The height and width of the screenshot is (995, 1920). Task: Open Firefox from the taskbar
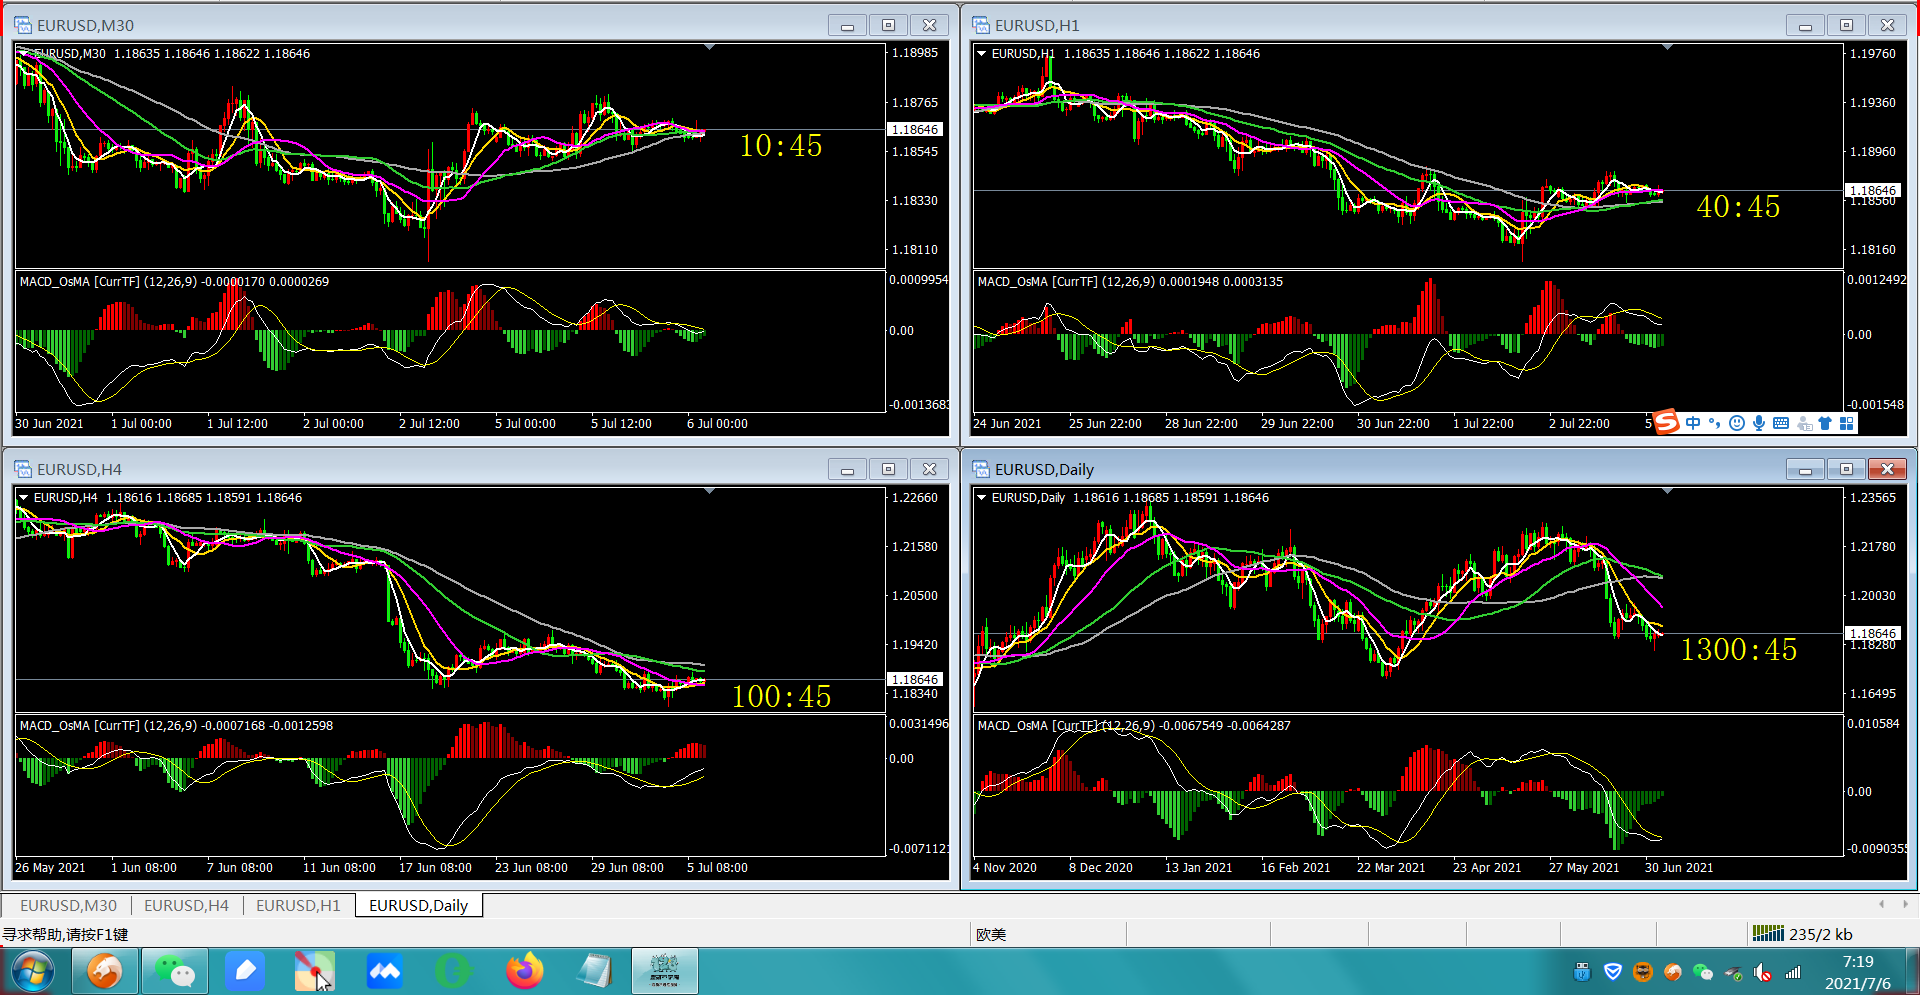[524, 971]
